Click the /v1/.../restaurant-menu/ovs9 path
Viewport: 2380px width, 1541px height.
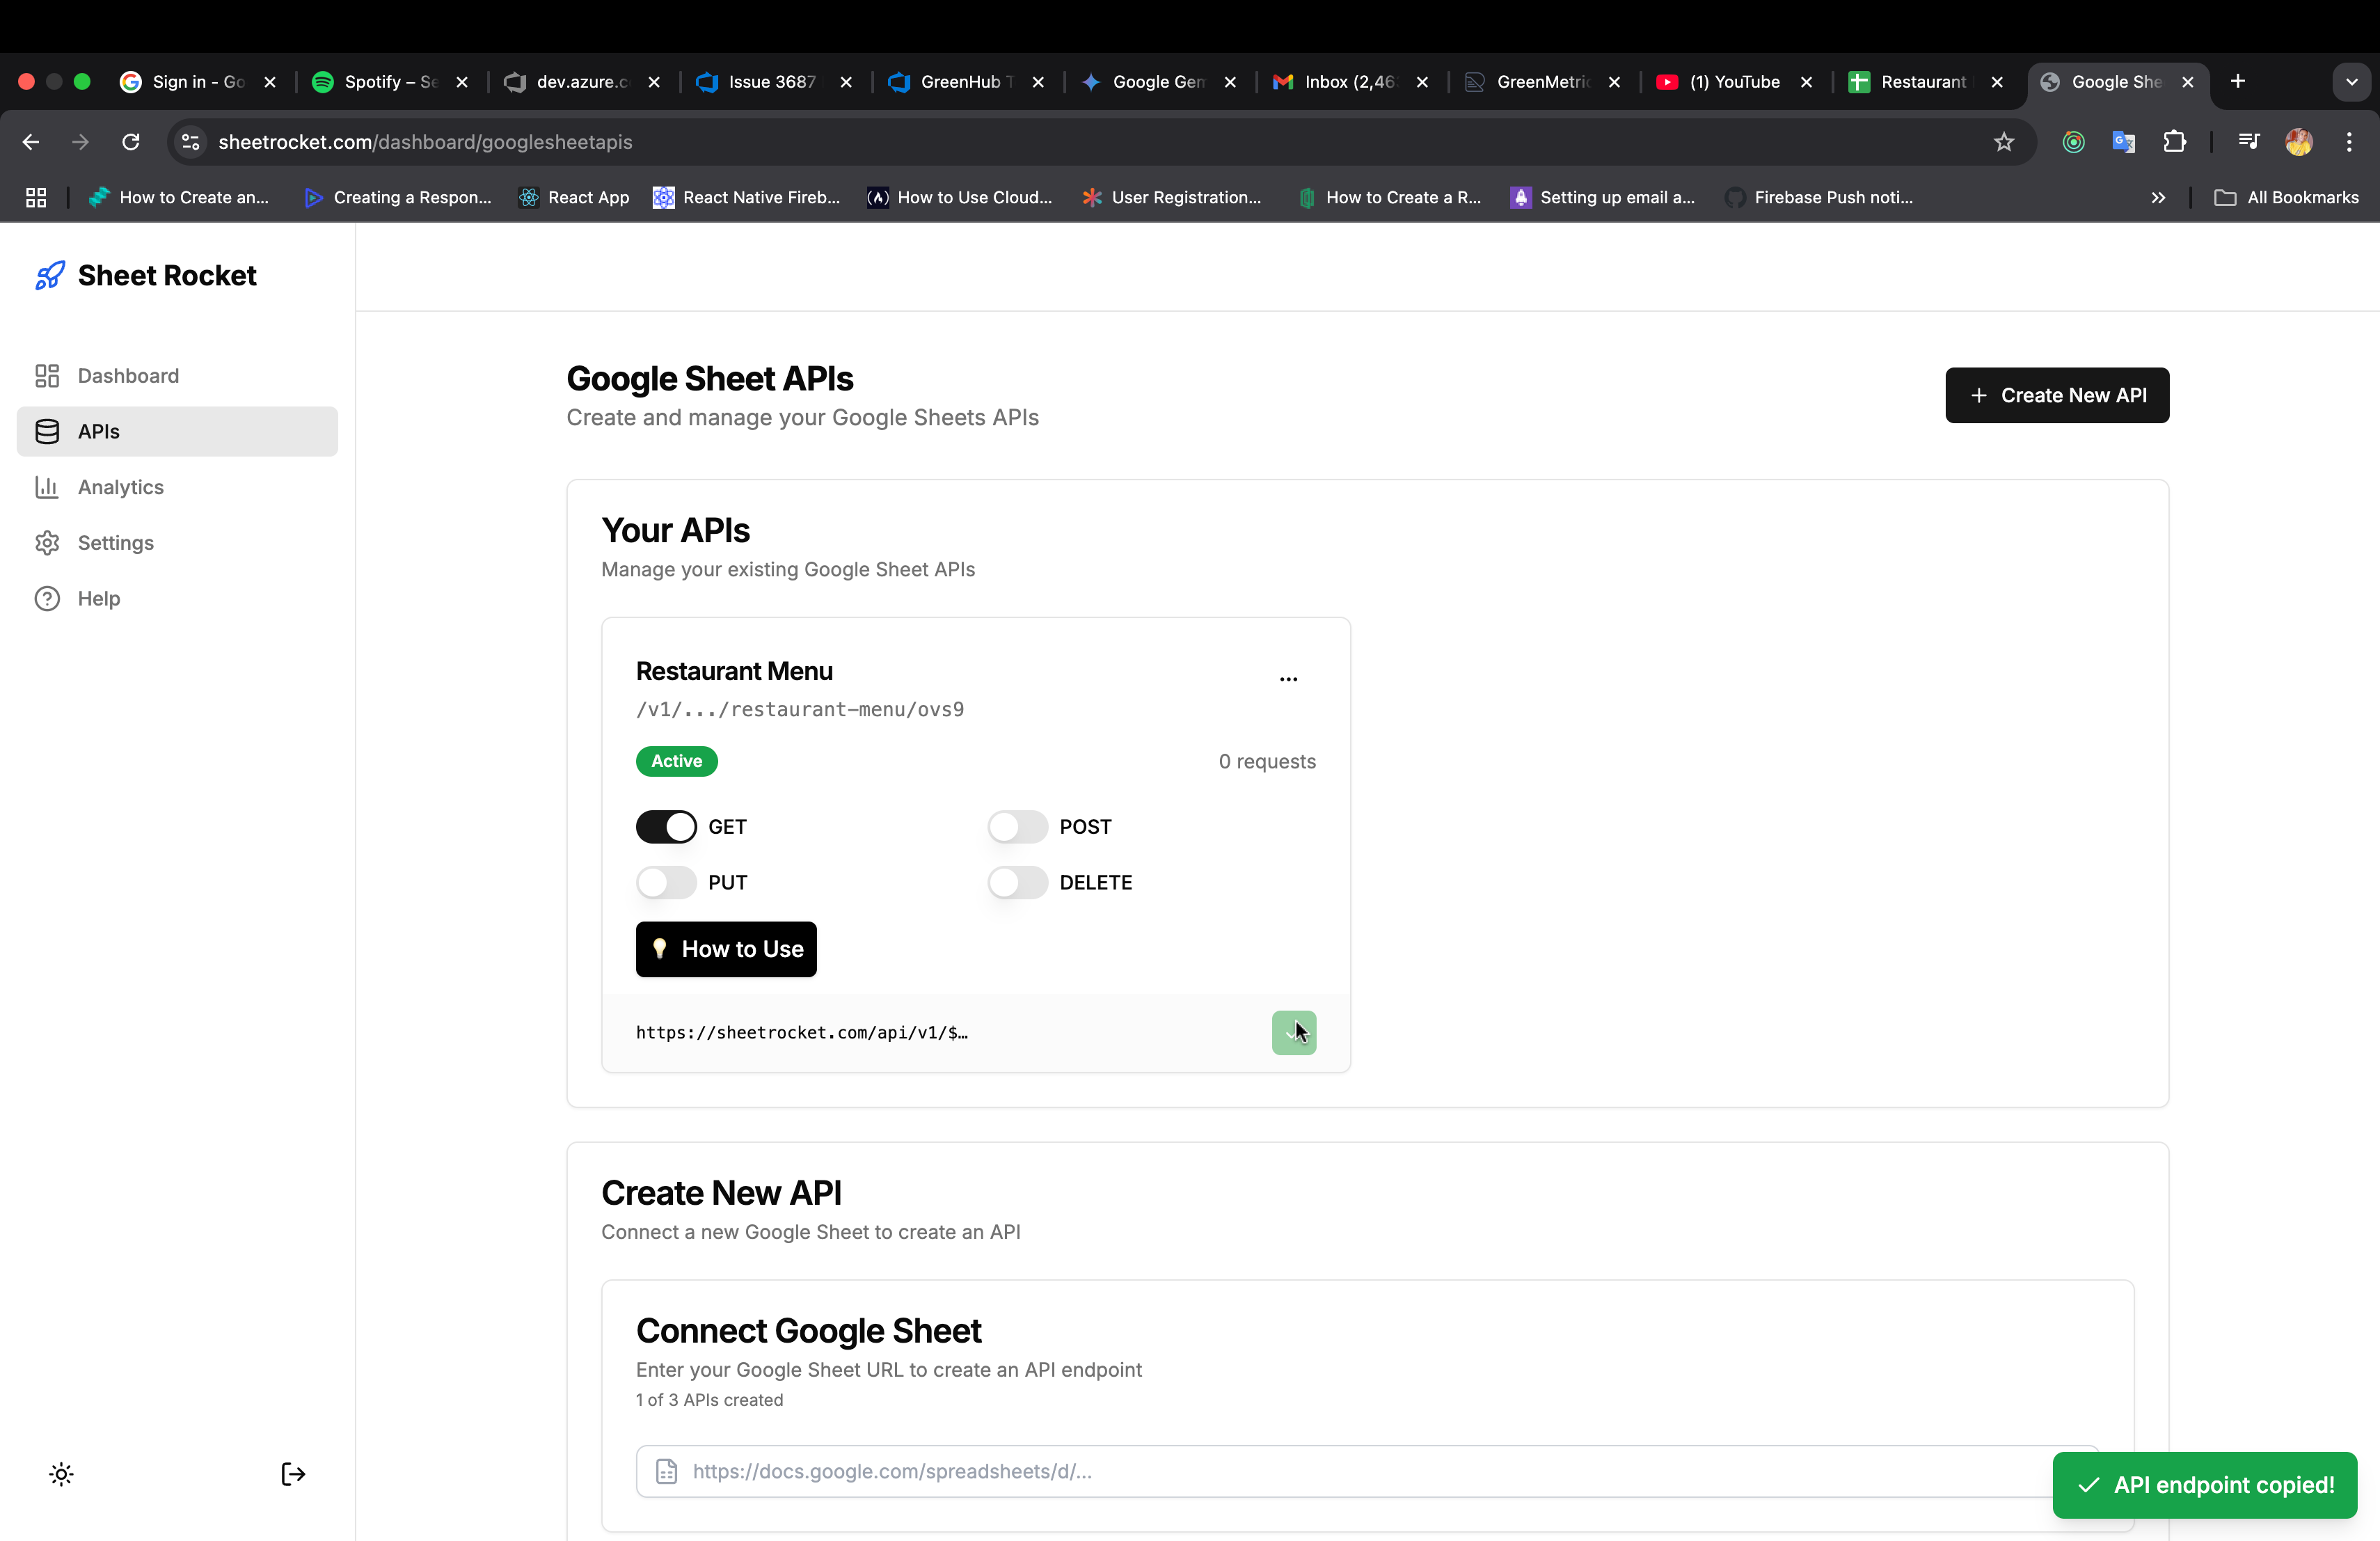800,709
